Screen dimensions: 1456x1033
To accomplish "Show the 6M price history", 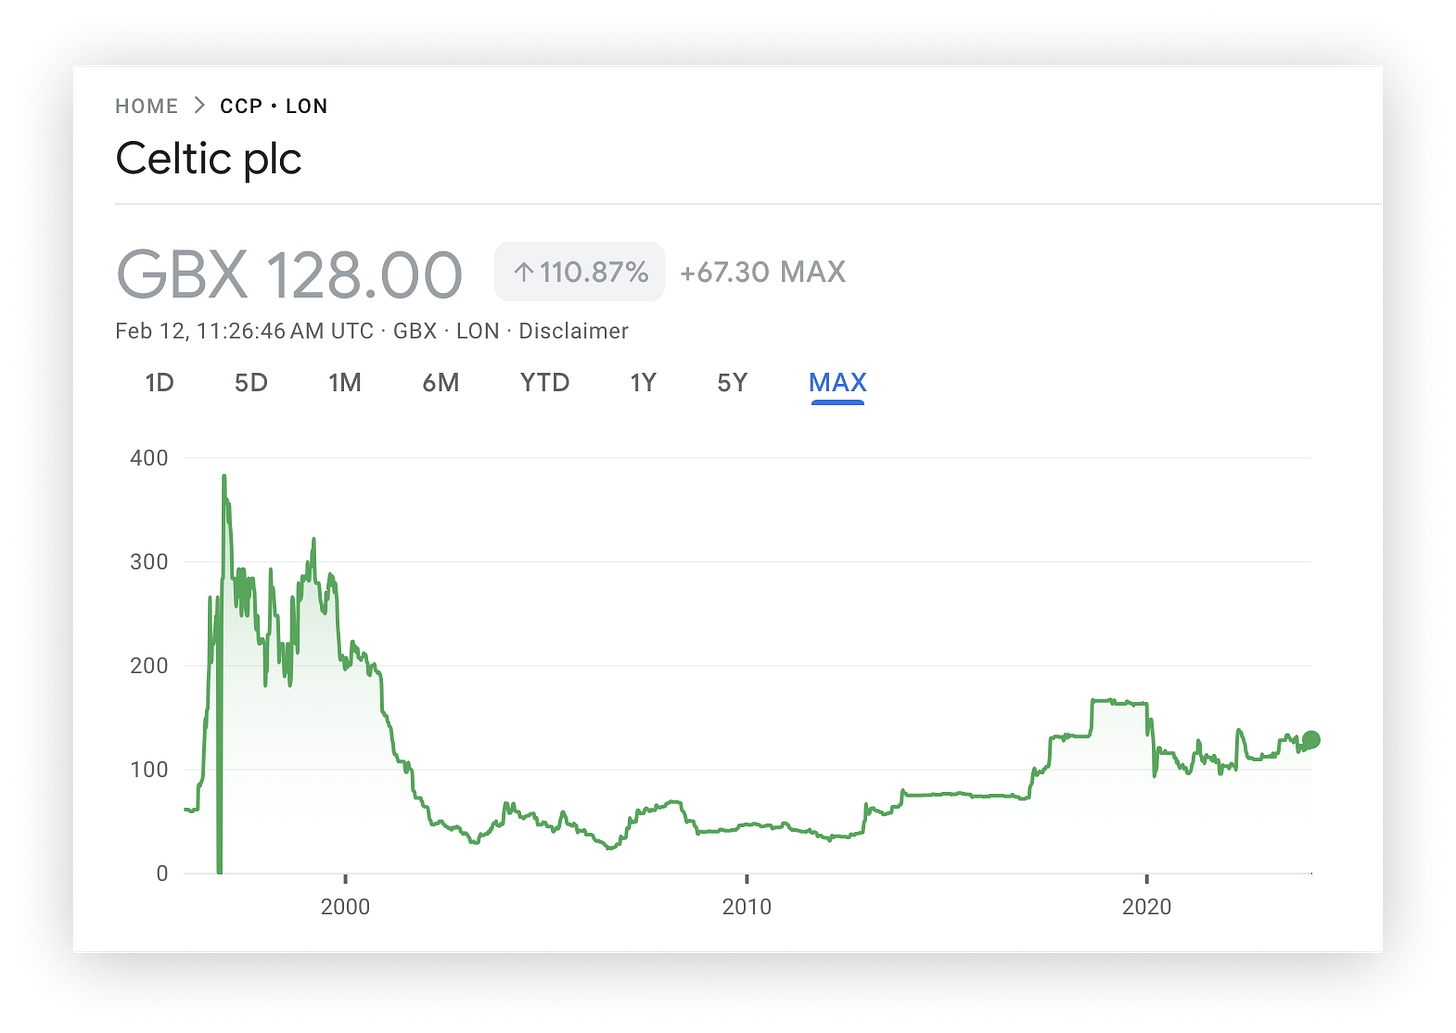I will point(441,383).
